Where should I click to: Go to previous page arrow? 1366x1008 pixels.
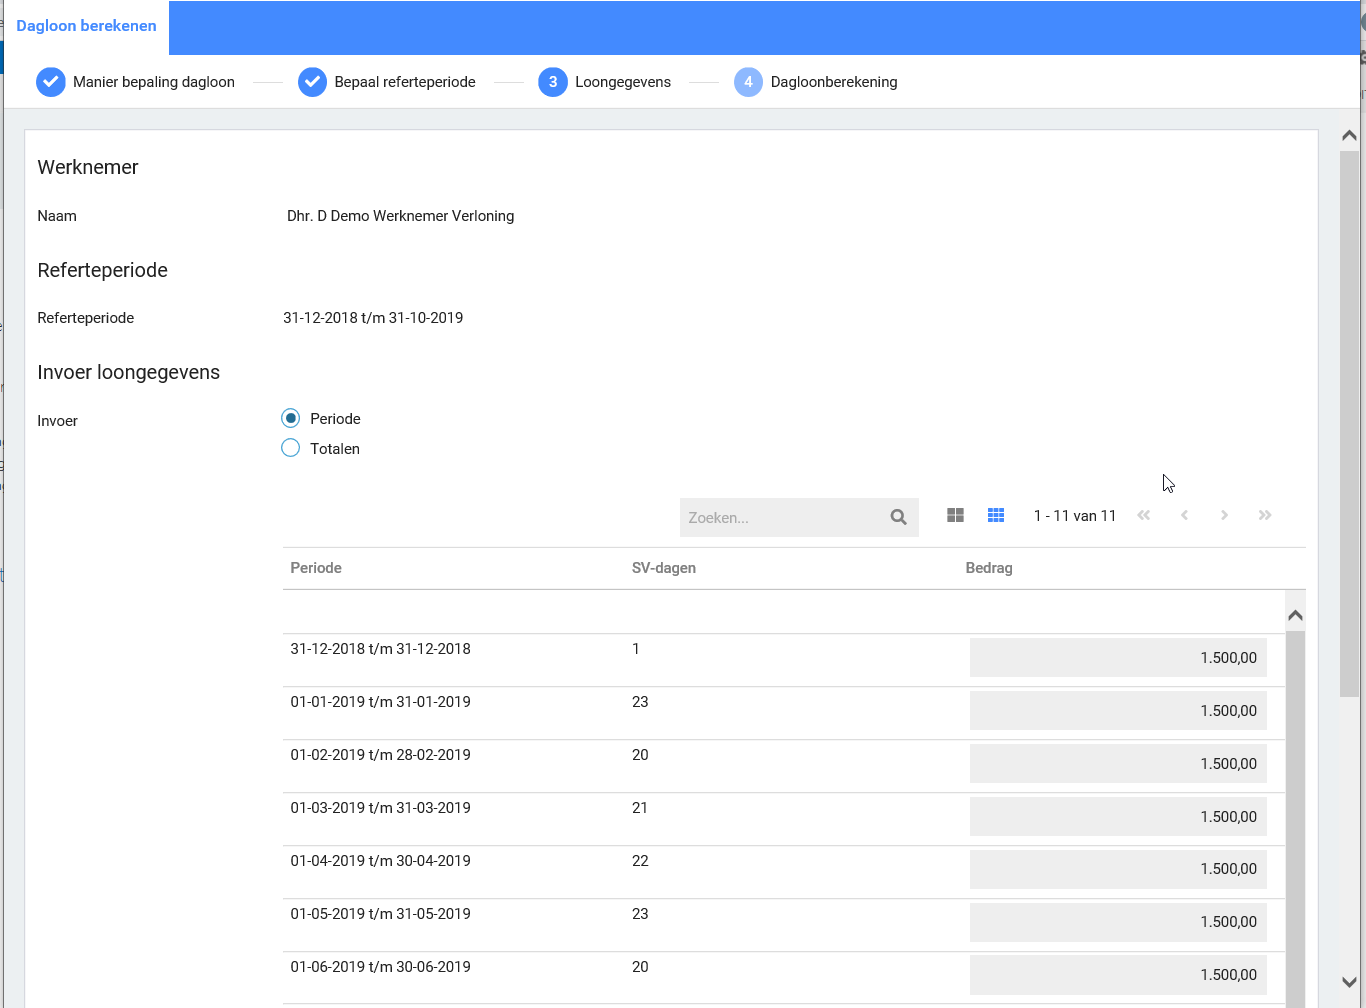pyautogui.click(x=1184, y=515)
